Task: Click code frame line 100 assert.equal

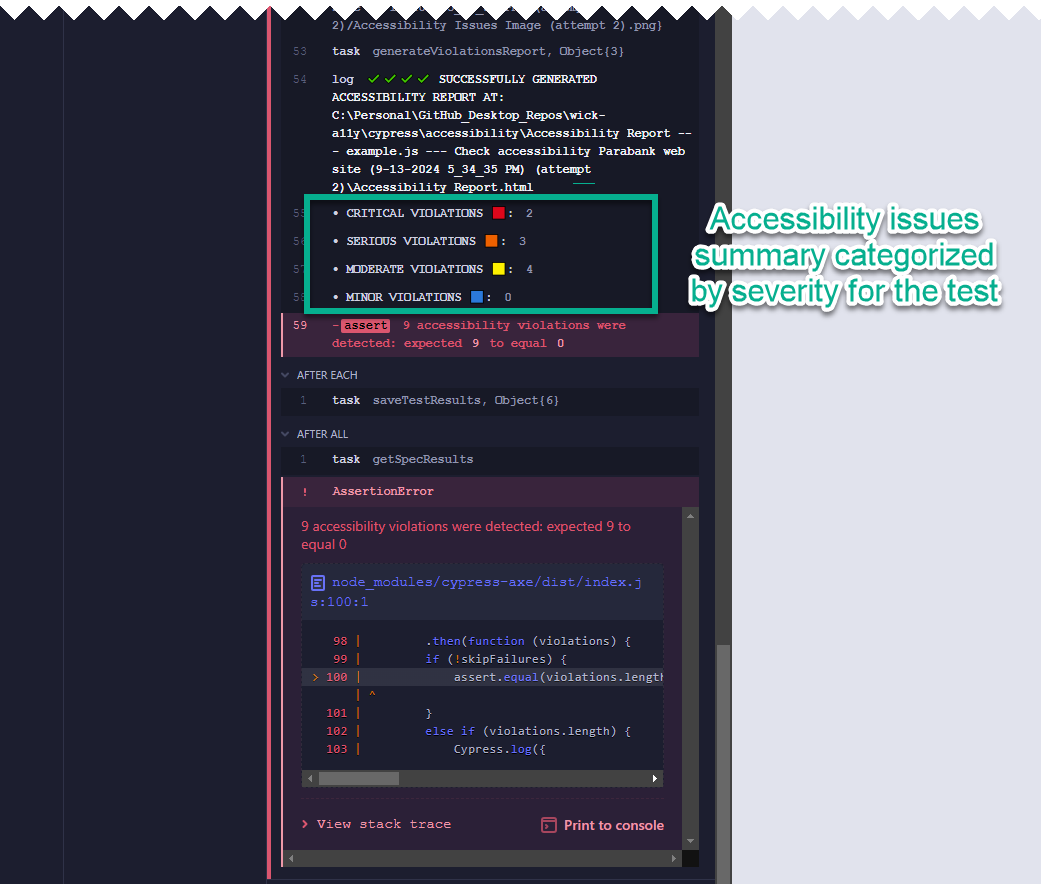Action: tap(483, 677)
